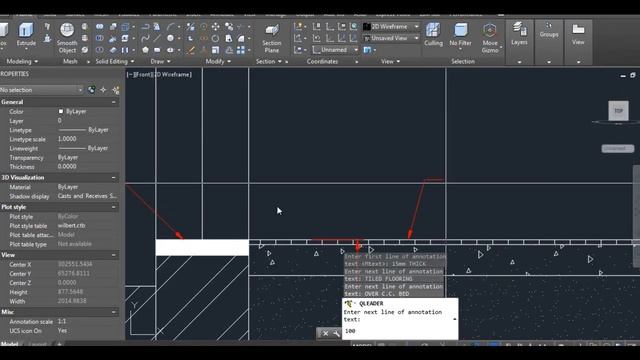Select the Spline draw tool

(145, 38)
